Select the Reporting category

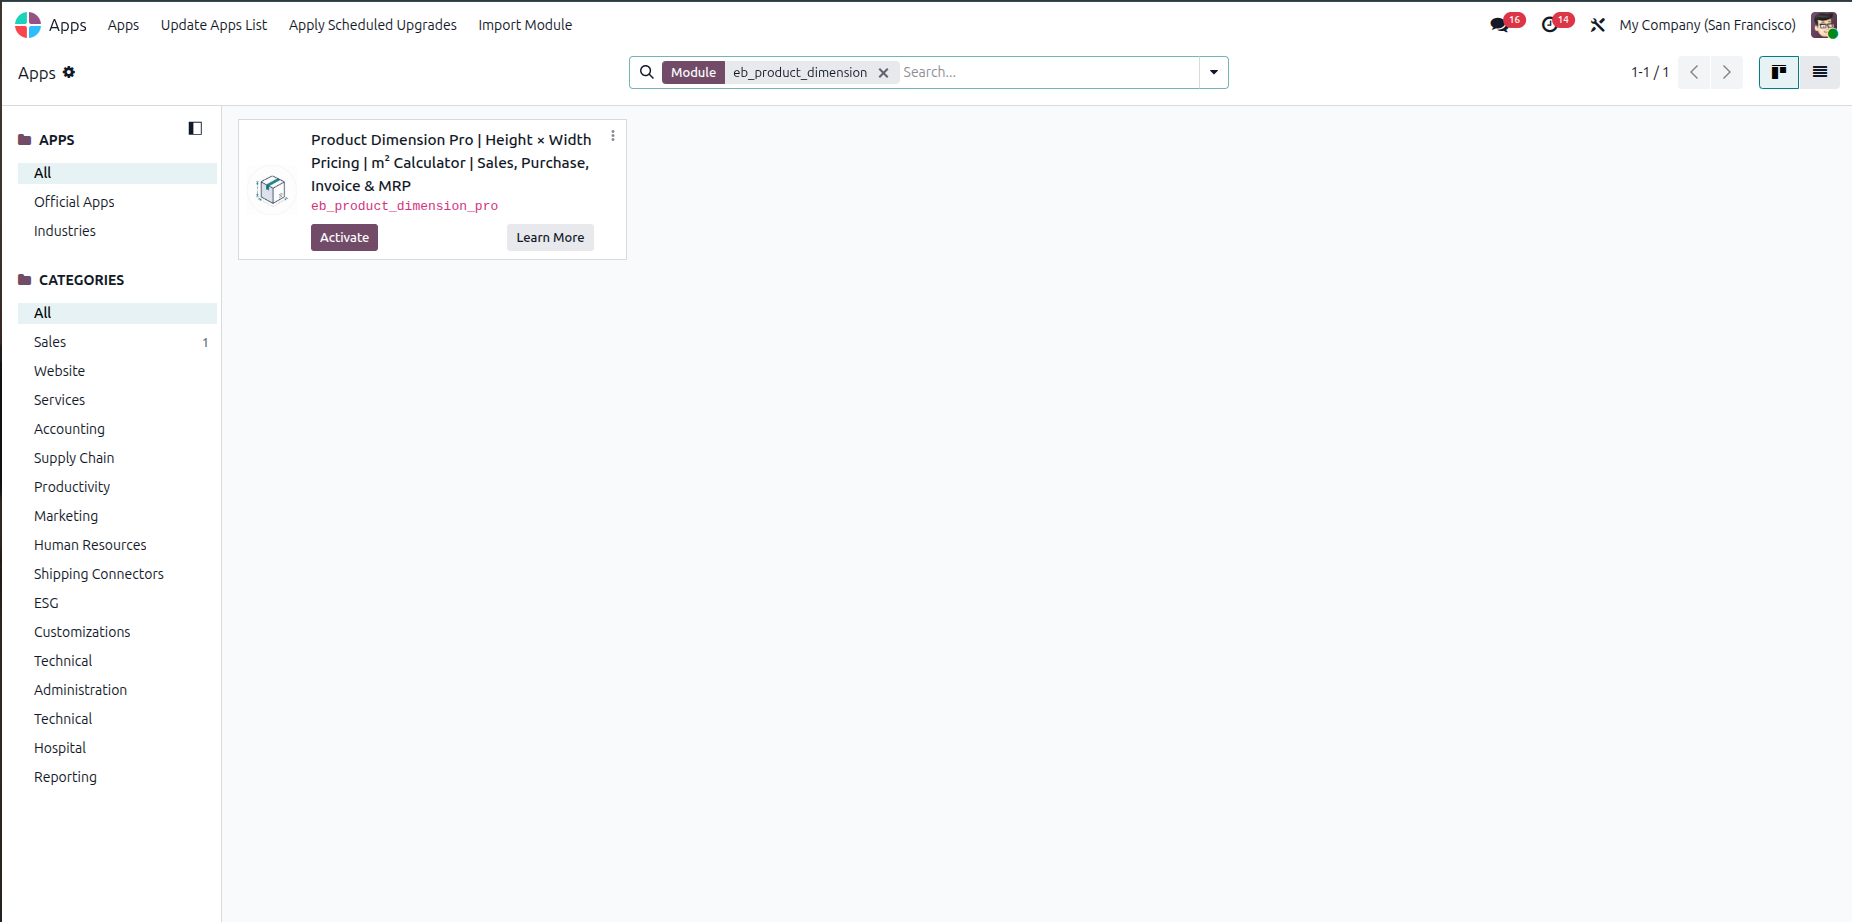117,777
